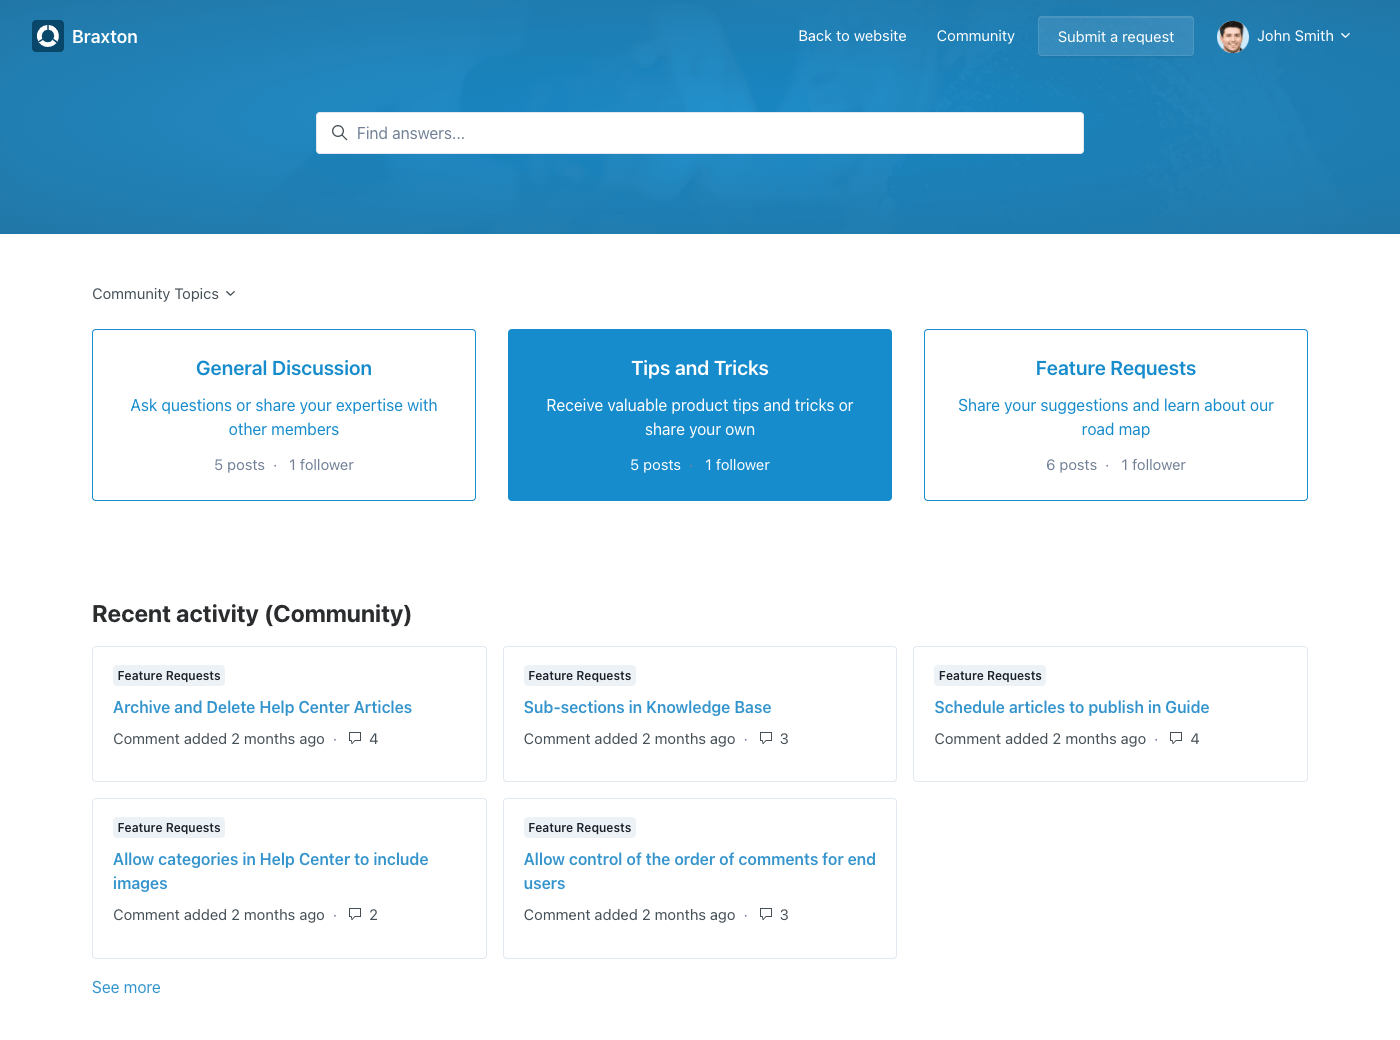Go to Back to website
The image size is (1400, 1040).
pyautogui.click(x=852, y=36)
